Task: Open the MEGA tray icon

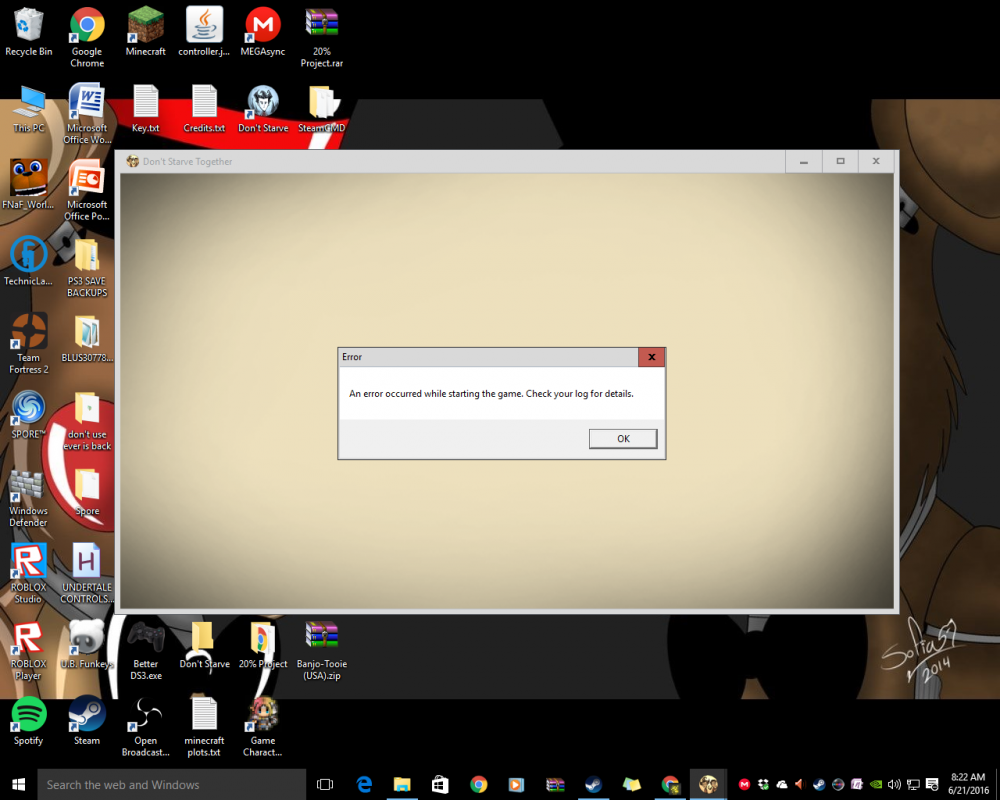Action: coord(744,784)
